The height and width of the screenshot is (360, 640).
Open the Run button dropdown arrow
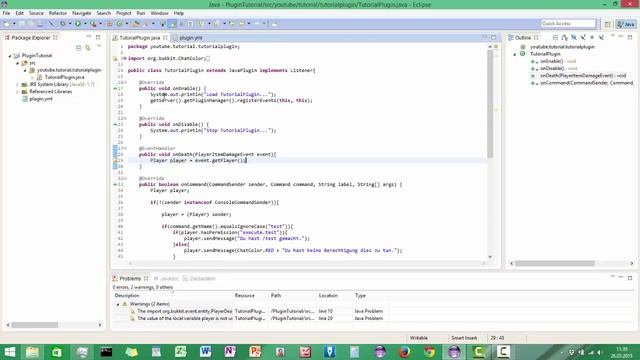pos(85,24)
